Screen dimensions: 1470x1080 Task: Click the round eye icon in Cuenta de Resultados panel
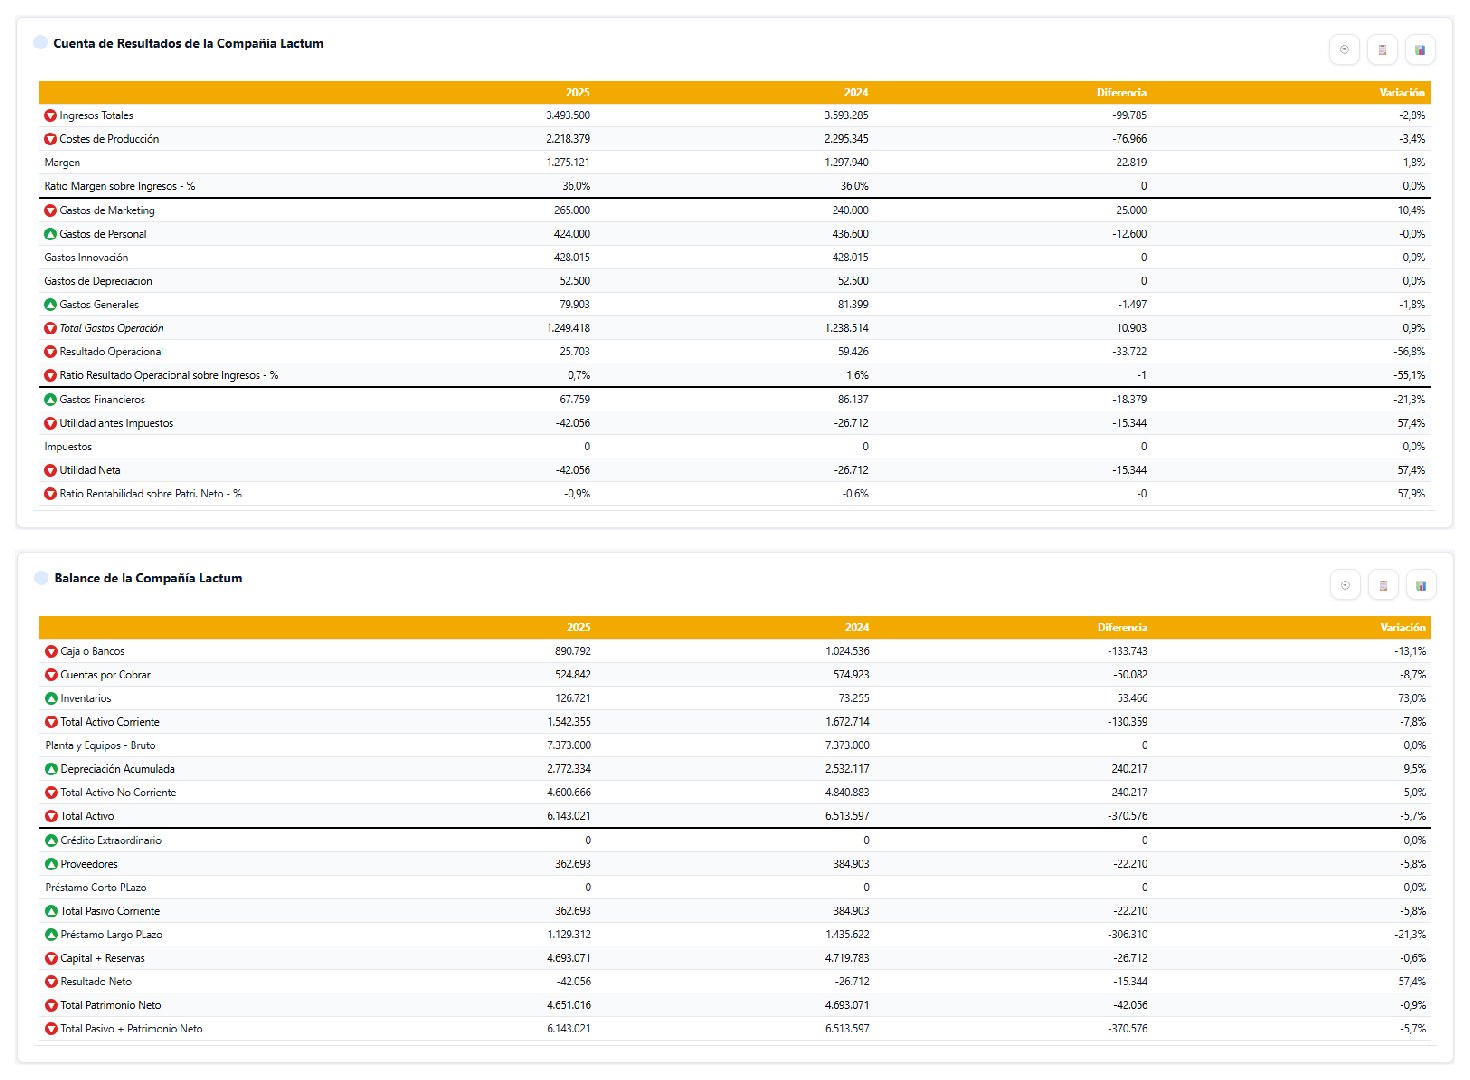tap(1344, 50)
